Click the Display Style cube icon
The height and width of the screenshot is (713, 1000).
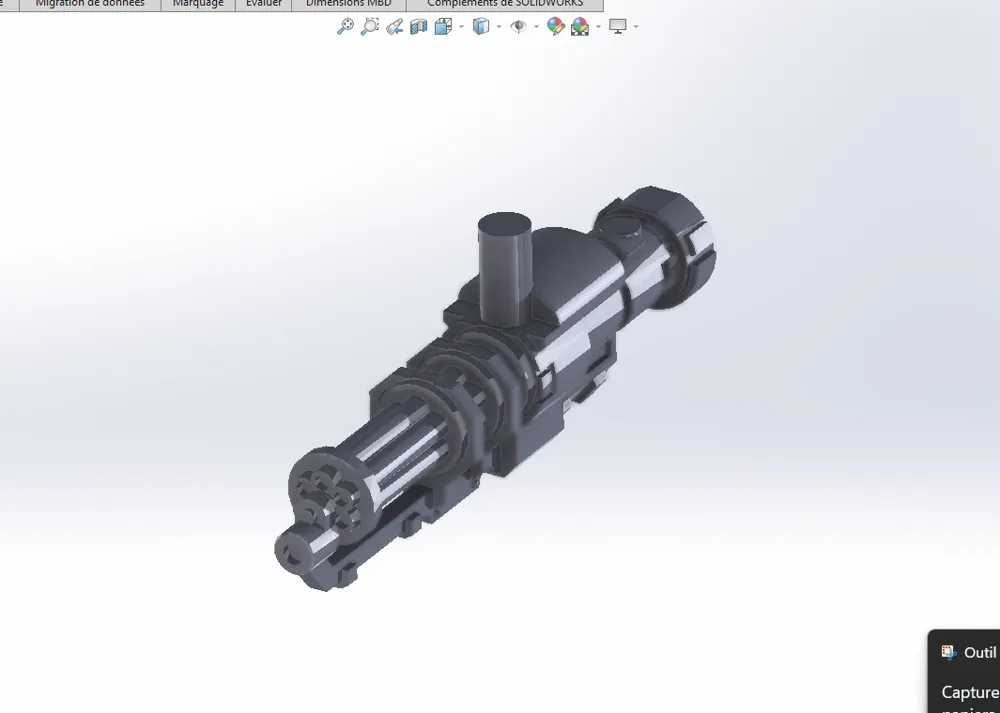click(x=481, y=27)
